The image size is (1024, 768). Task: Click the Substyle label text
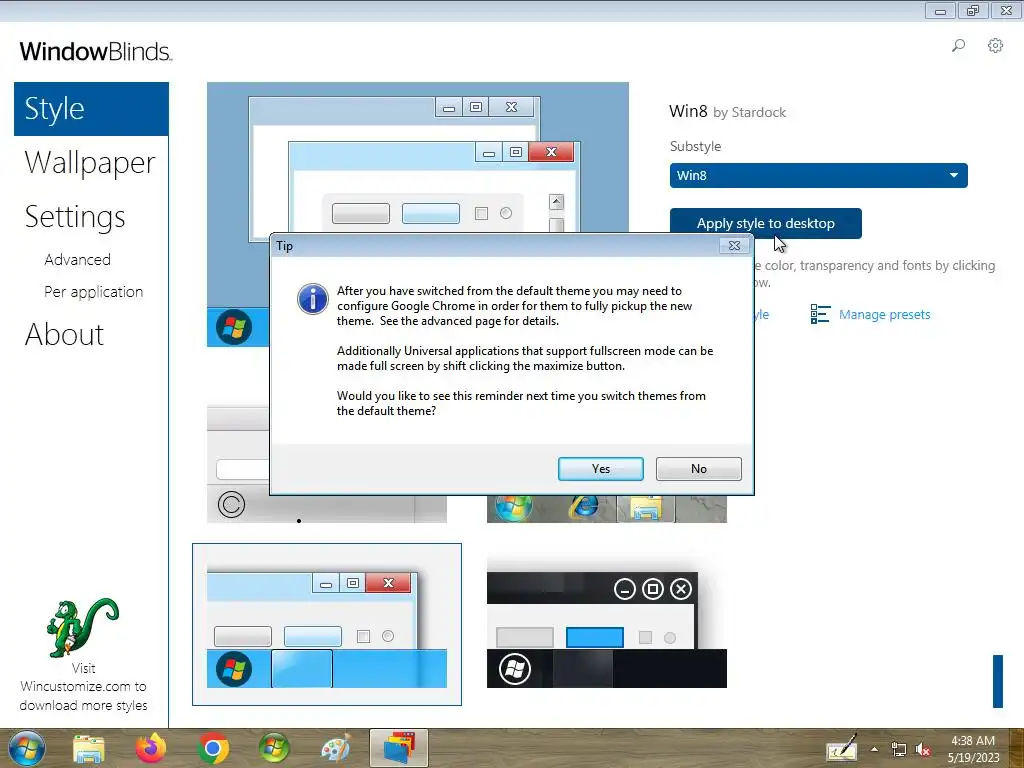point(696,146)
